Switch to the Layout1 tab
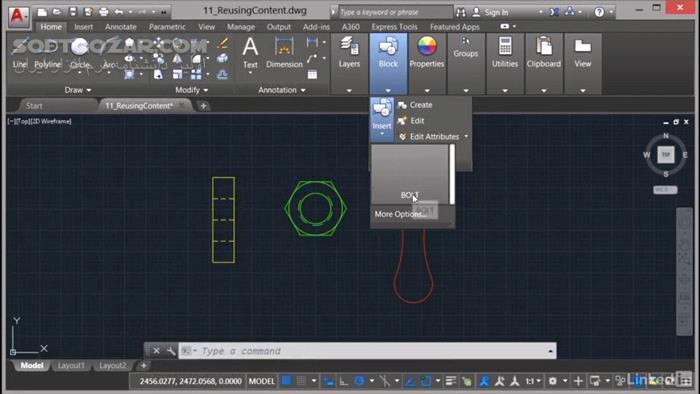 (71, 365)
